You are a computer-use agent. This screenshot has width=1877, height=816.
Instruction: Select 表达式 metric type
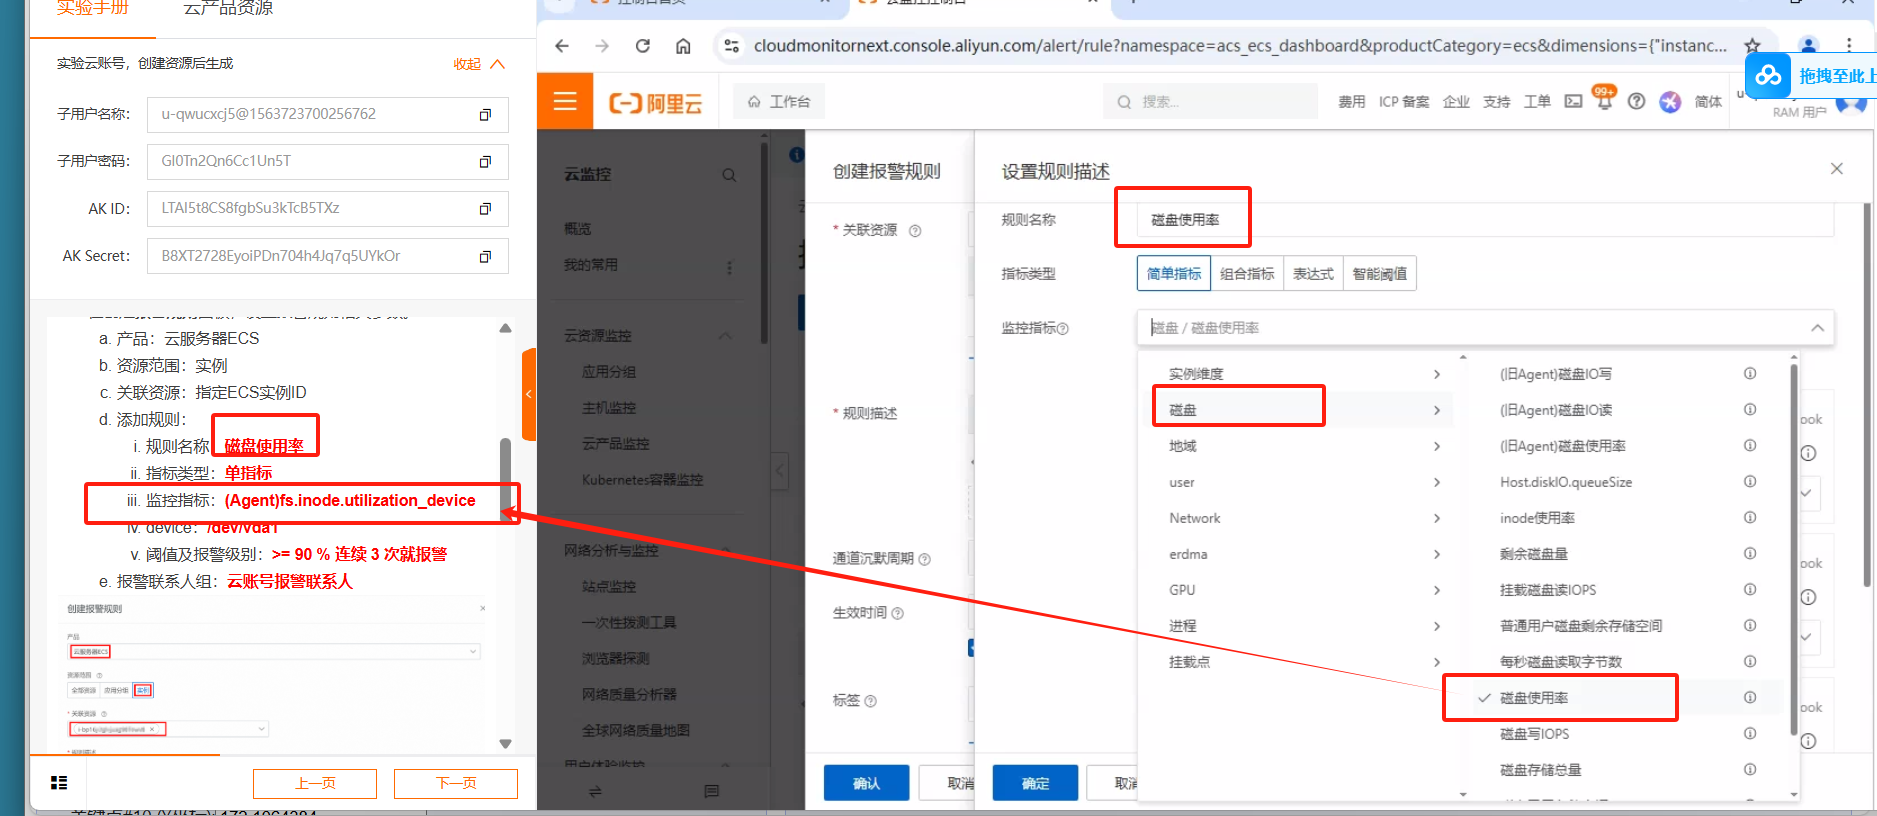pyautogui.click(x=1313, y=274)
